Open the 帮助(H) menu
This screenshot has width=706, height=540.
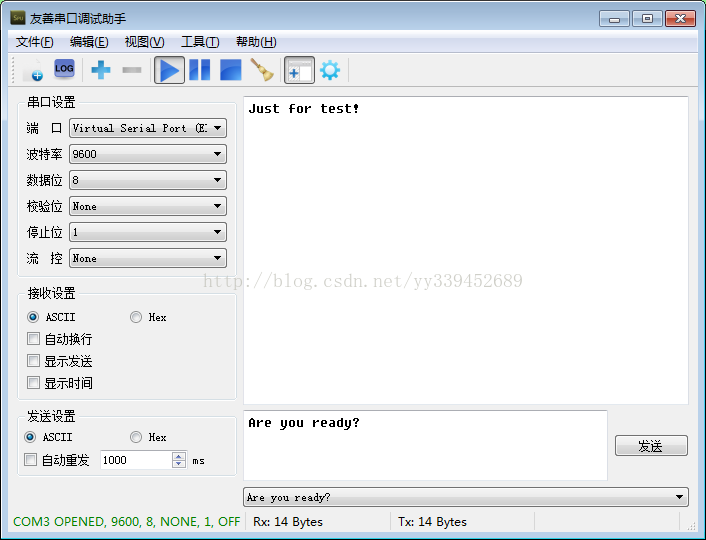pyautogui.click(x=256, y=42)
